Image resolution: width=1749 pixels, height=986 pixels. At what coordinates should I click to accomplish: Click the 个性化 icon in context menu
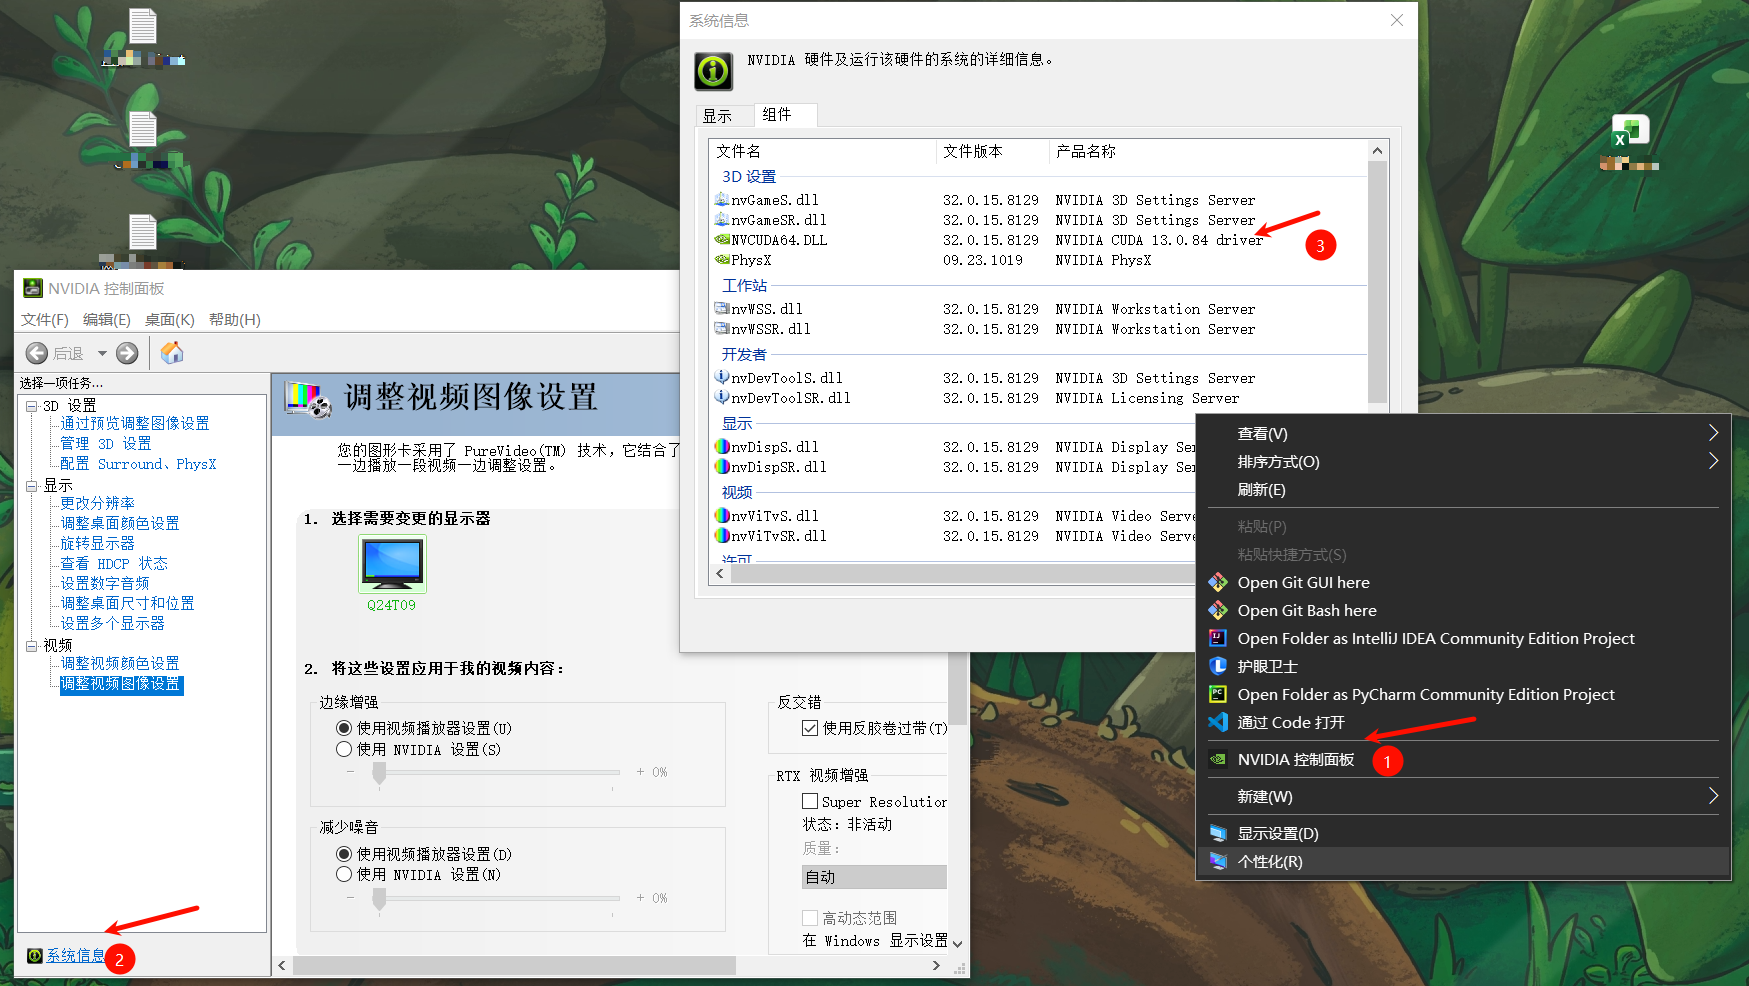tap(1218, 861)
